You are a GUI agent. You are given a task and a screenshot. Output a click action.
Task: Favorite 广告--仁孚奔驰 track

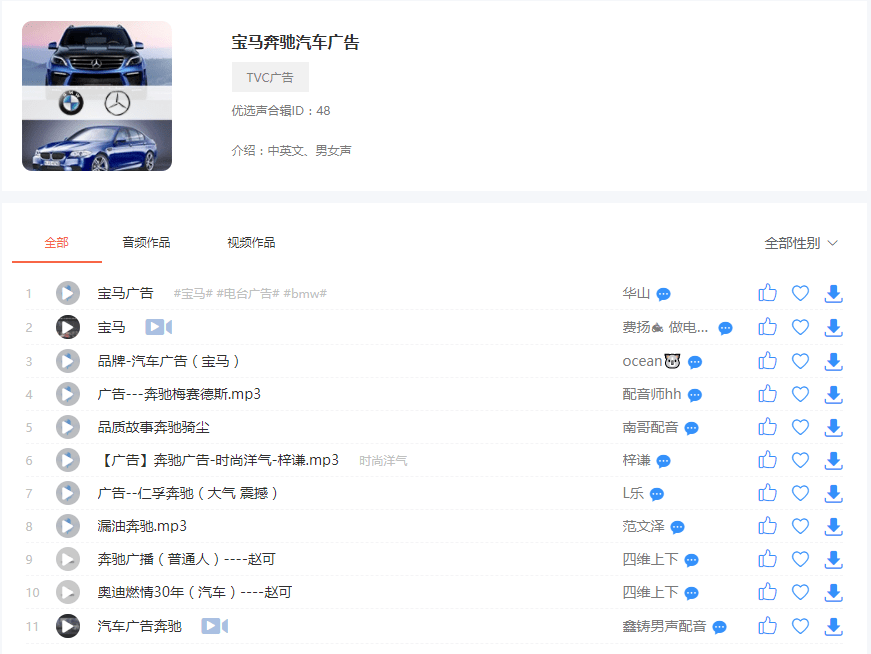point(800,493)
